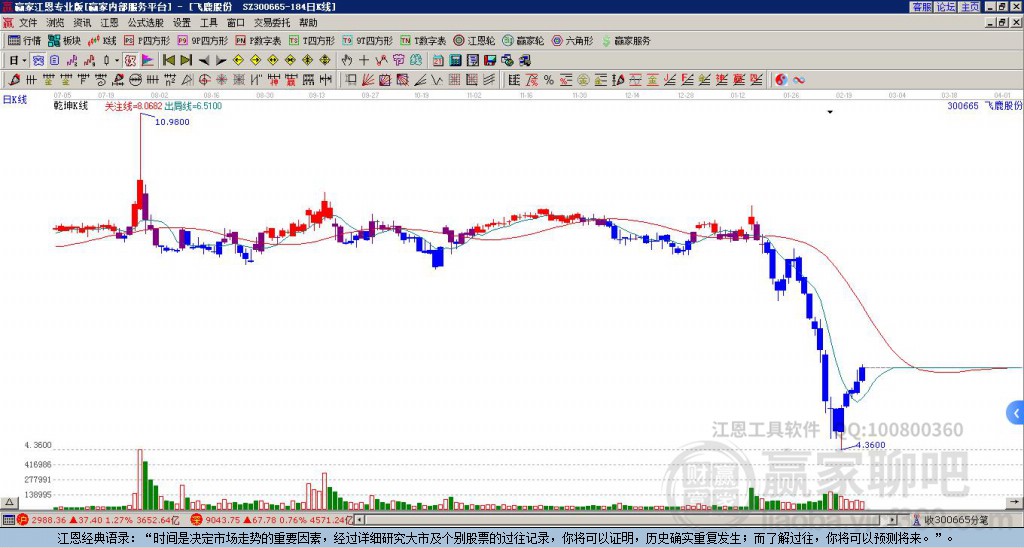The height and width of the screenshot is (548, 1024).
Task: Click the jump-to-first-bar green icon
Action: (x=168, y=61)
